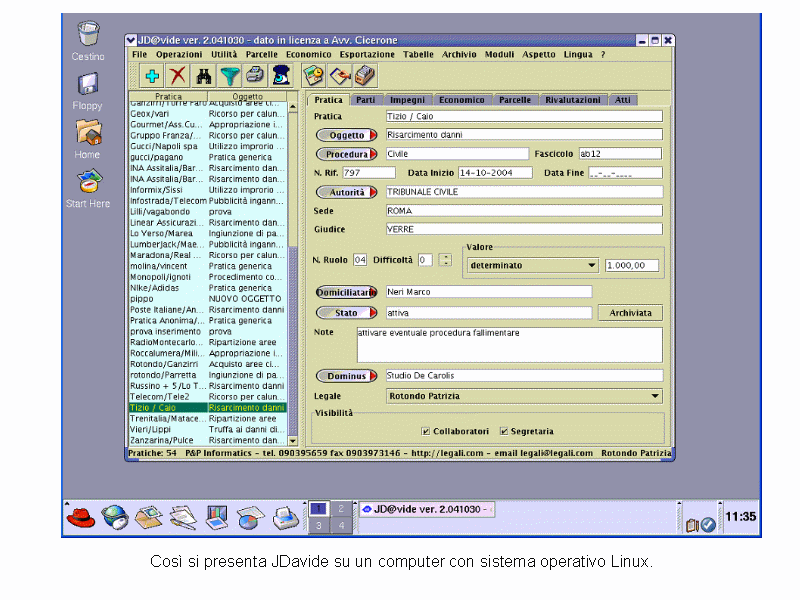Click the cyan plus add-record icon
The image size is (800, 600).
click(x=152, y=77)
